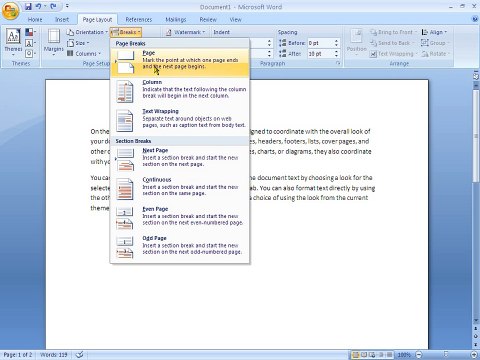This screenshot has height=360, width=480.
Task: Click the Zoom In plus button
Action: click(475, 355)
